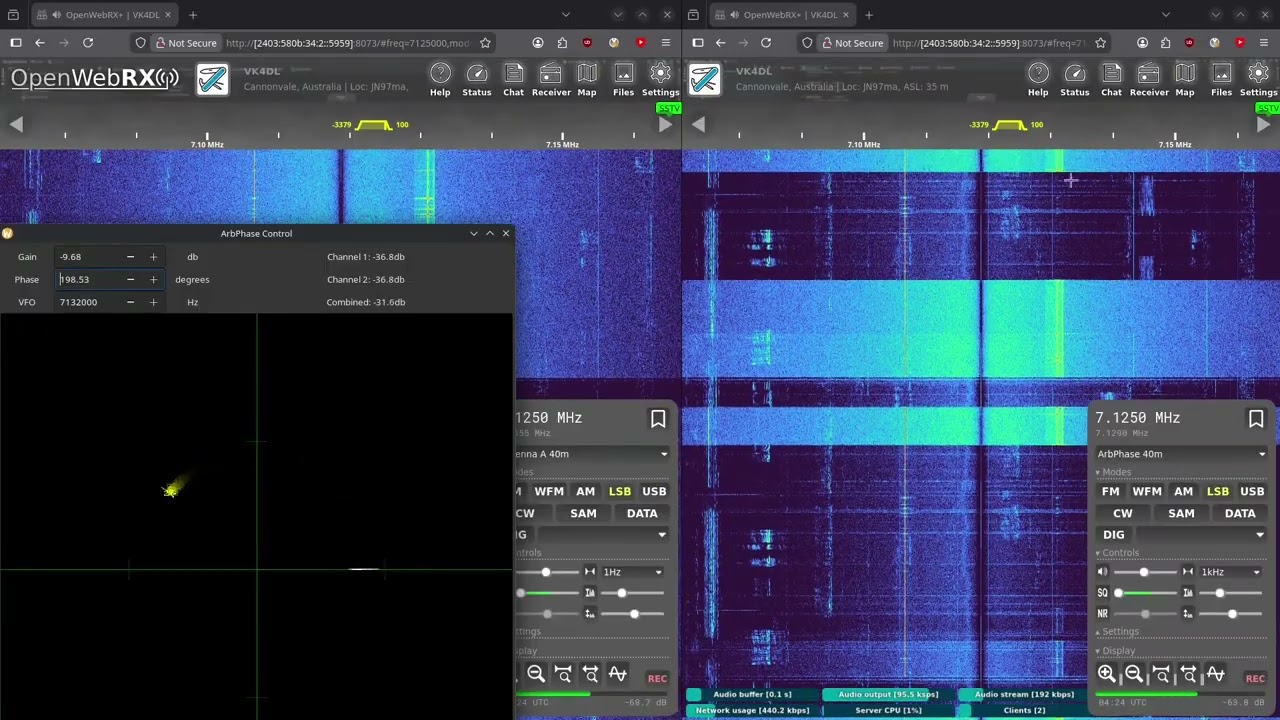Screen dimensions: 1280x720
Task: Open Chat in the right OpenWebRX window
Action: (x=1111, y=80)
